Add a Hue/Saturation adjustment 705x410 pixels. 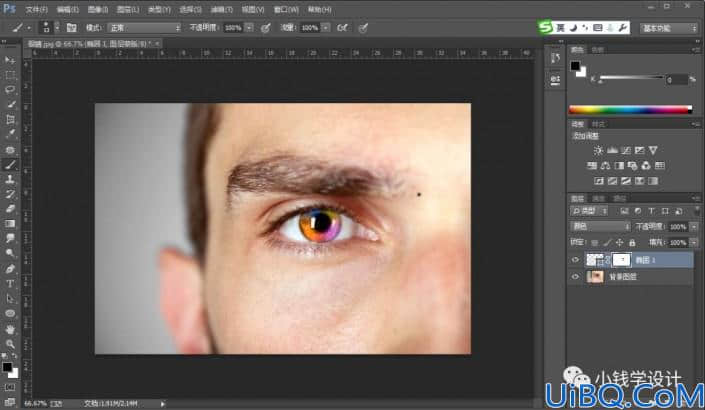[592, 166]
